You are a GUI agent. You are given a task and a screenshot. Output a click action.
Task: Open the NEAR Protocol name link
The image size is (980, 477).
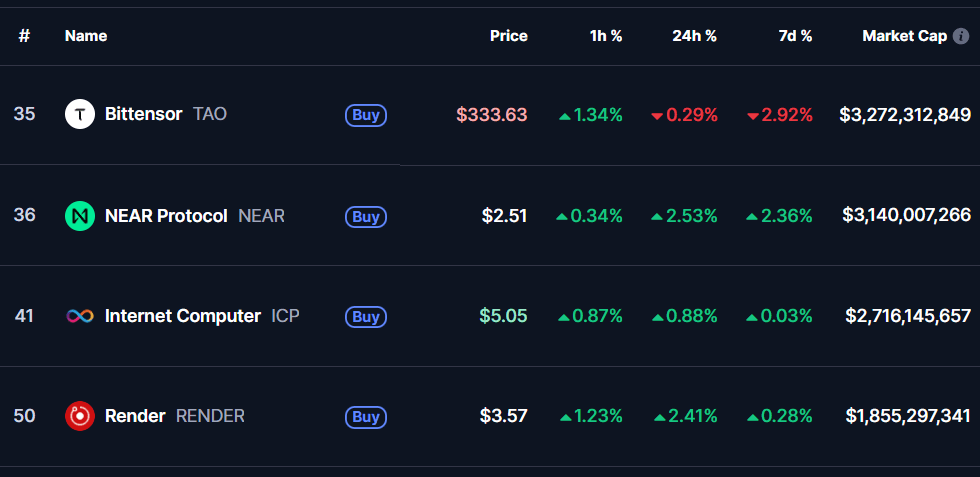(x=166, y=215)
